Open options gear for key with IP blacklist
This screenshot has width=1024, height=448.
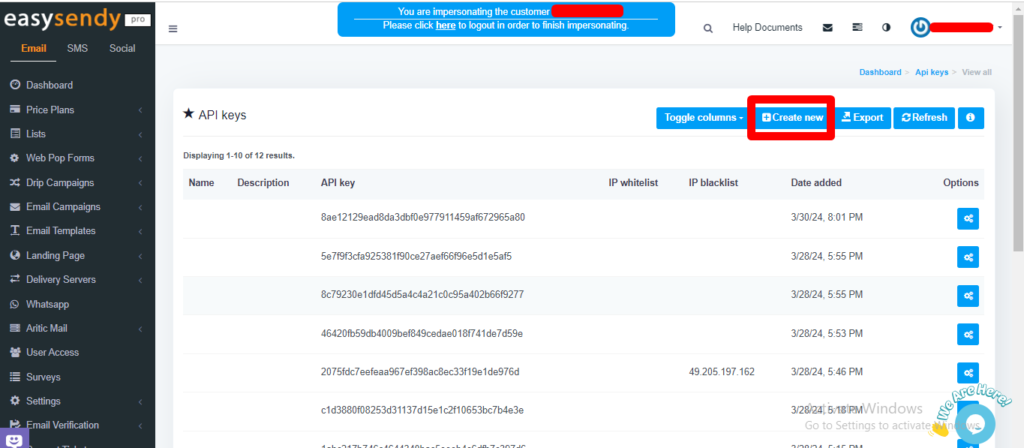point(968,372)
